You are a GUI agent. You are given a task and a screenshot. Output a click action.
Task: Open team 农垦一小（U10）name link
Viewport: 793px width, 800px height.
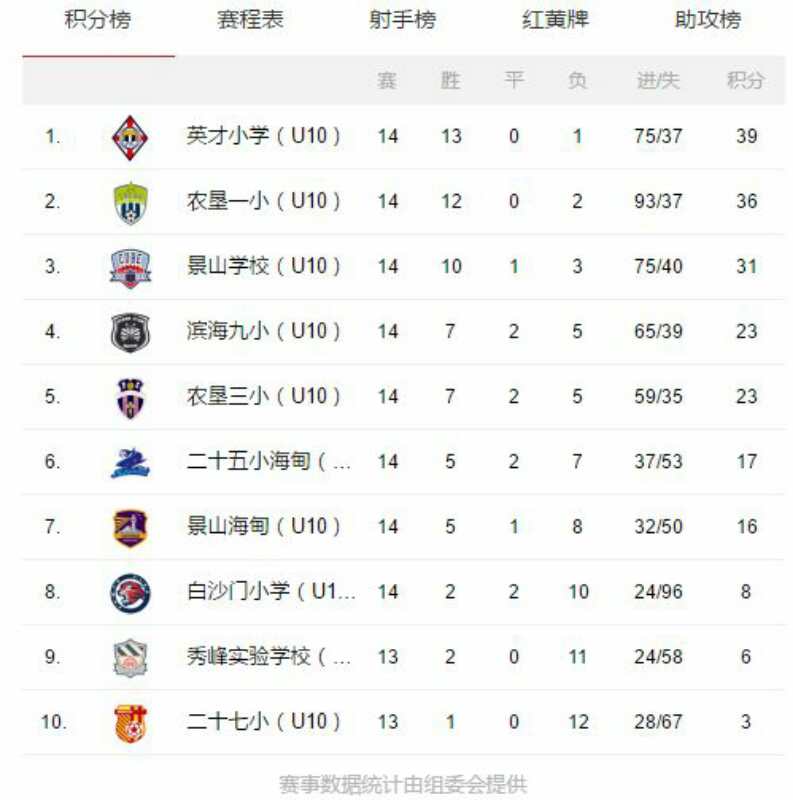(x=263, y=201)
